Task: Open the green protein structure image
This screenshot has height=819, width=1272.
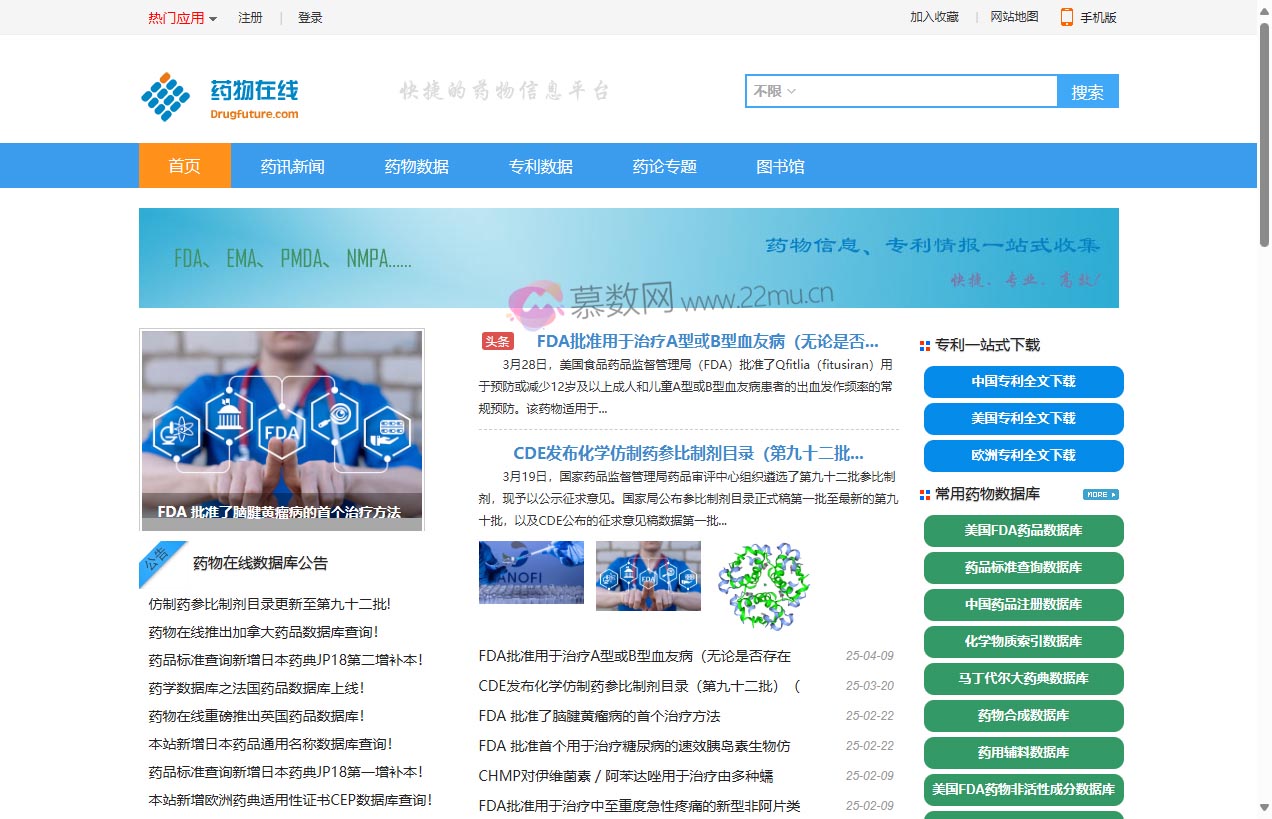Action: 763,585
